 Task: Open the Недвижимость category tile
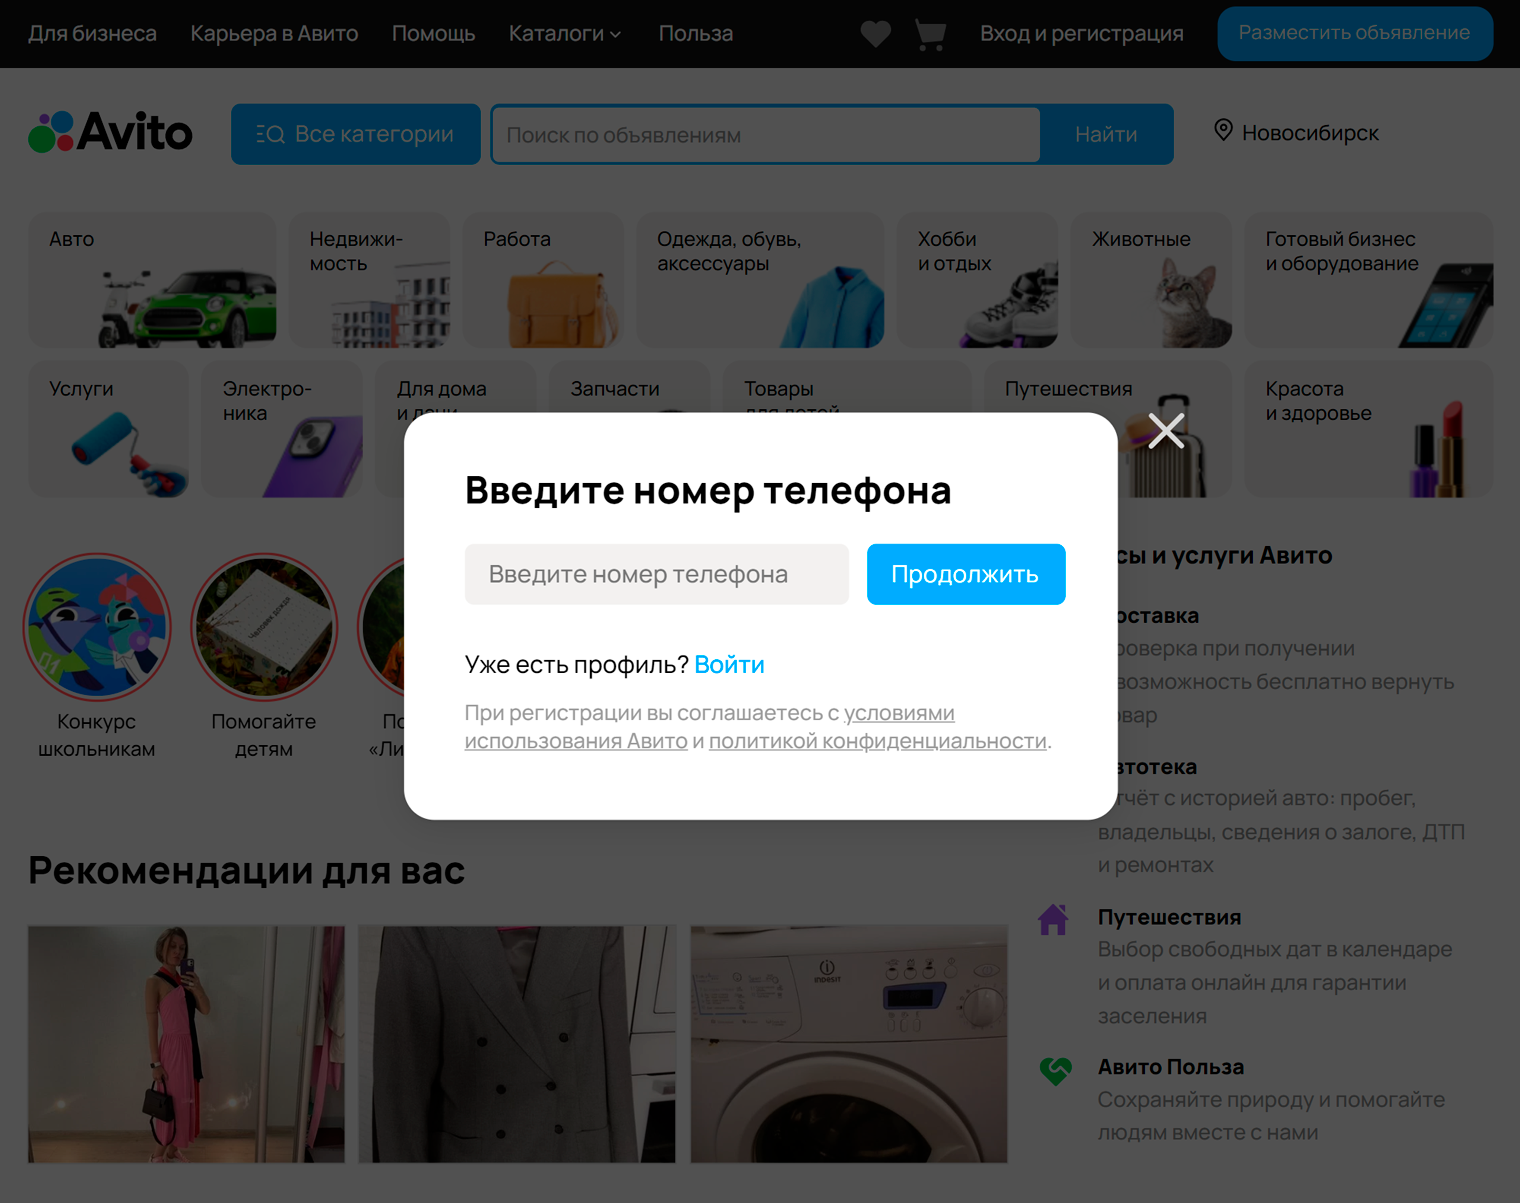tap(369, 280)
